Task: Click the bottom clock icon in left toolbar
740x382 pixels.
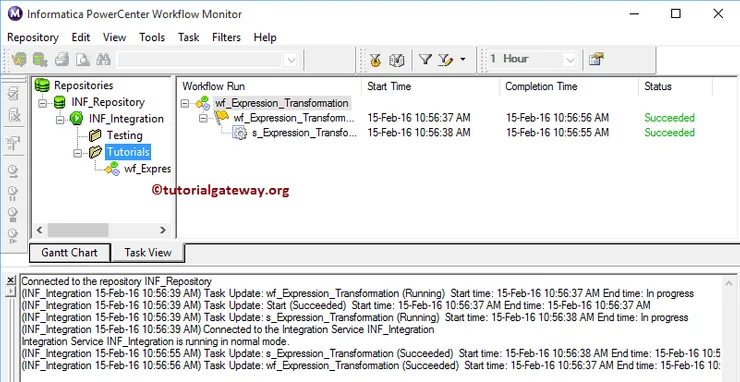Action: tap(14, 236)
